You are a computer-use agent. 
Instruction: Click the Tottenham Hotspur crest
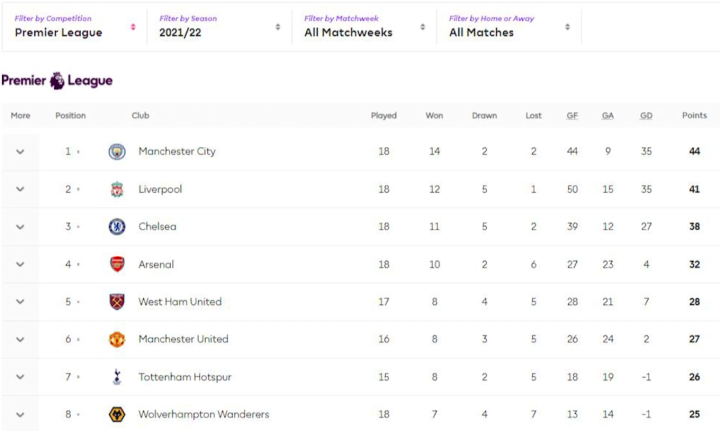click(117, 377)
